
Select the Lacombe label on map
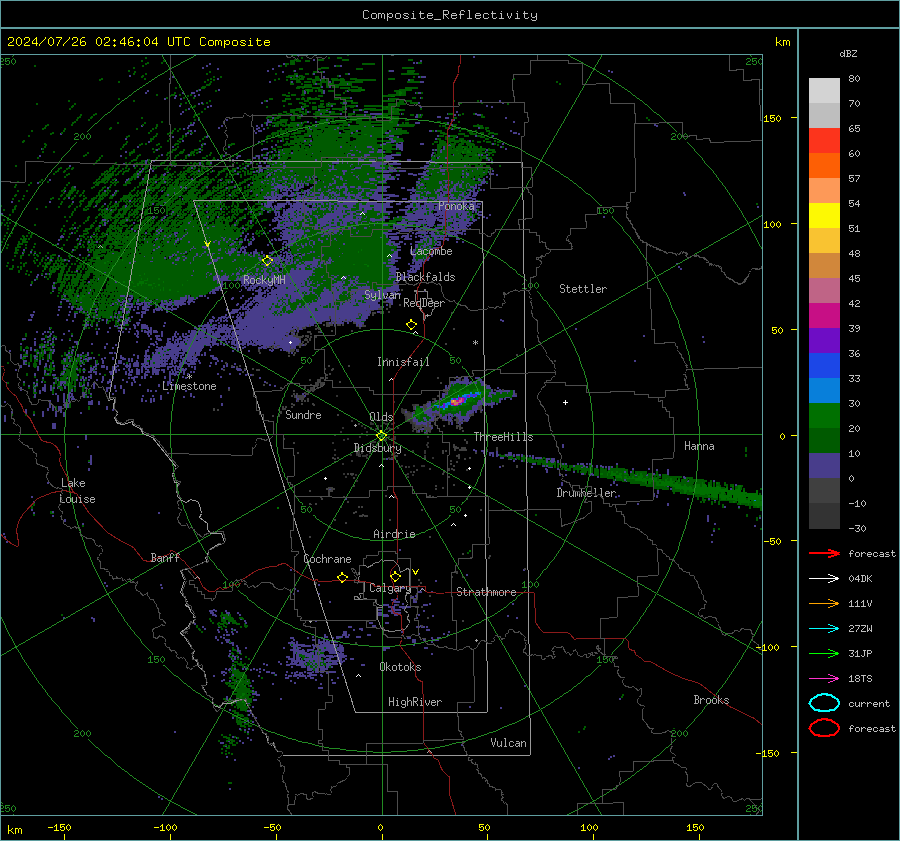tap(431, 251)
